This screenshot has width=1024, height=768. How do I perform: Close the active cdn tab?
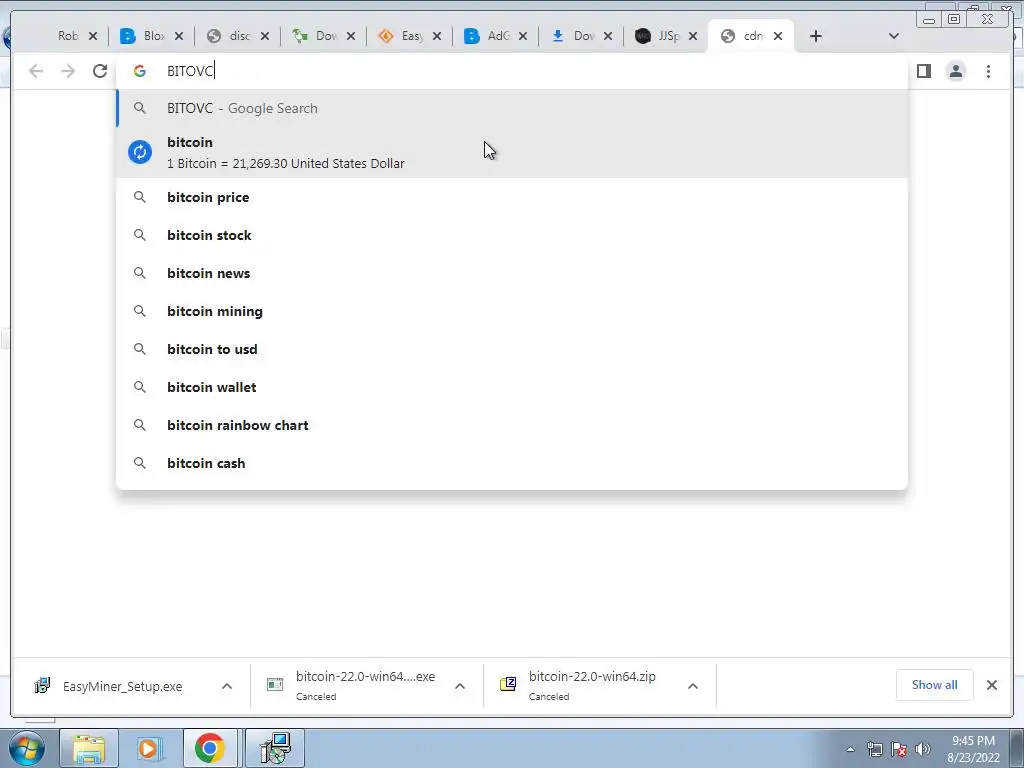[778, 36]
